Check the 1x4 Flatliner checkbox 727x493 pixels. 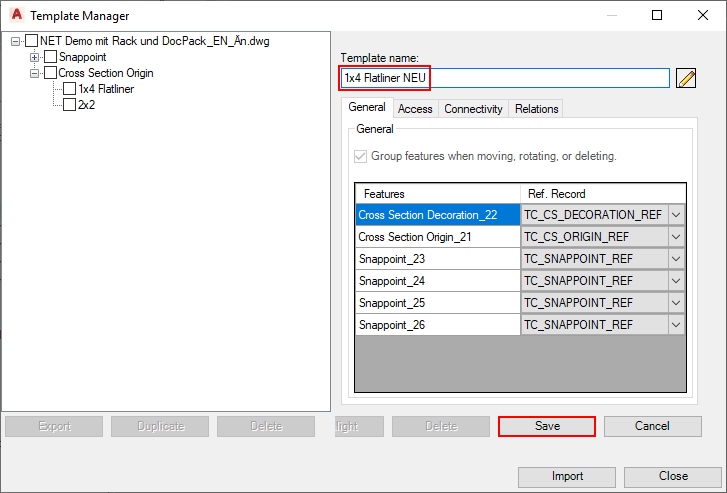pos(69,89)
